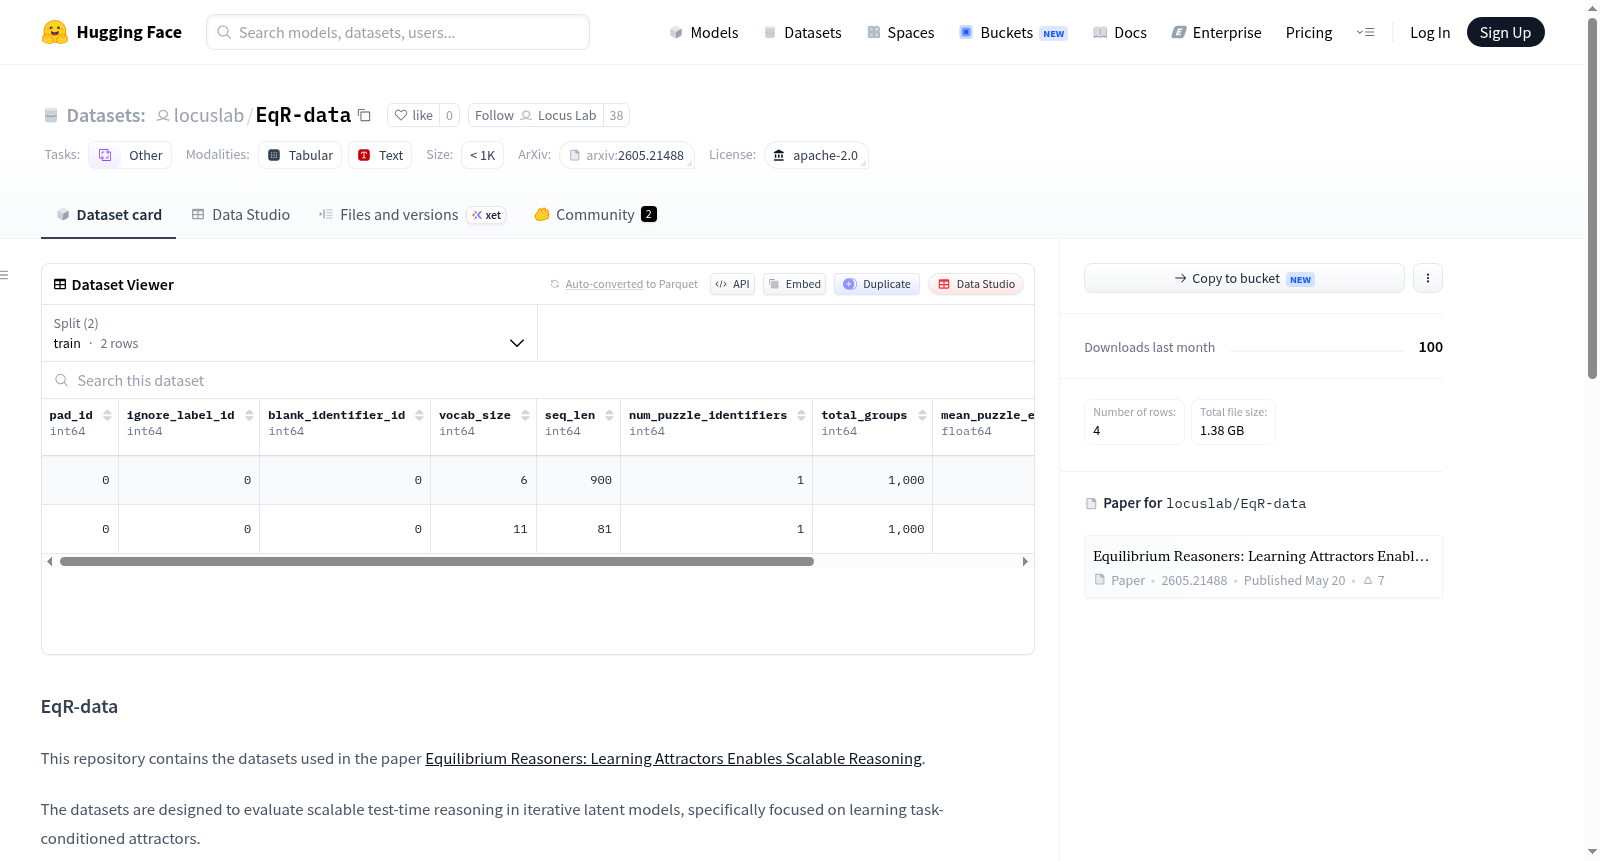Open the Spaces page
This screenshot has height=861, width=1600.
900,32
